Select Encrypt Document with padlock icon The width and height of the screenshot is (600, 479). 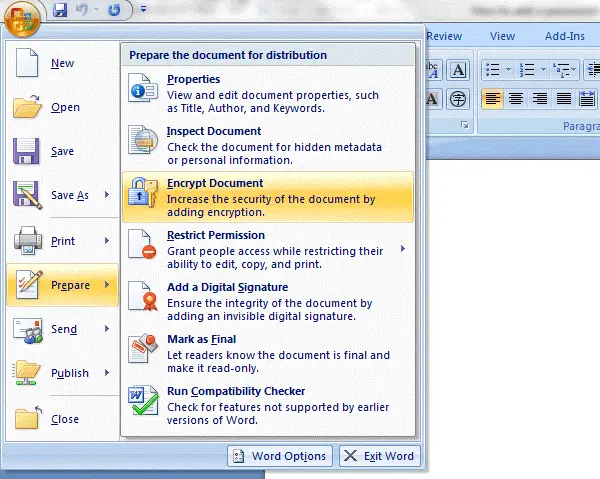coord(268,197)
